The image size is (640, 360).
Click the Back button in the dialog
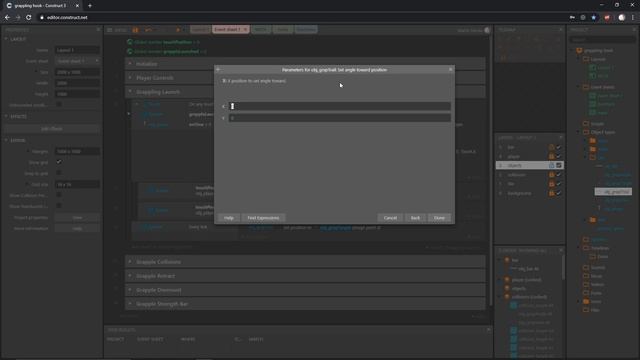point(415,218)
